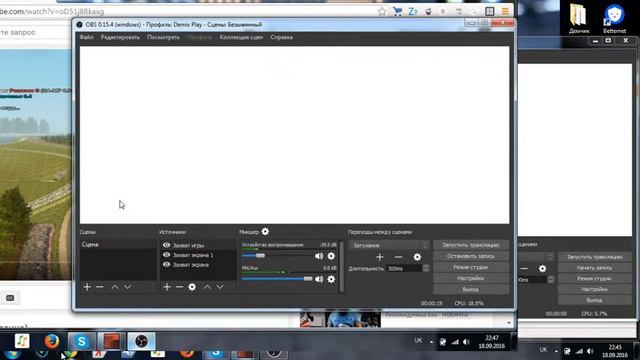Select the Захват игры source row
Screen dimensions: 640x360
click(198, 245)
